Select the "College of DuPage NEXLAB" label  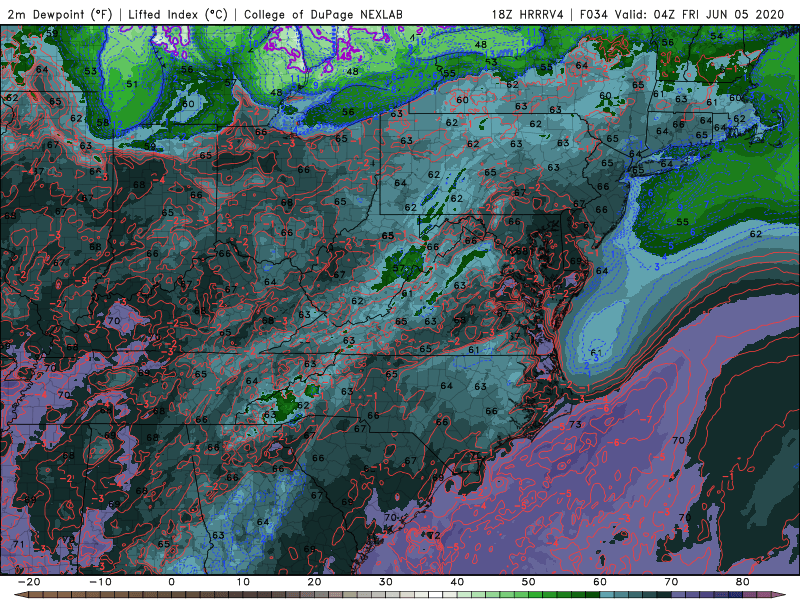pos(323,14)
